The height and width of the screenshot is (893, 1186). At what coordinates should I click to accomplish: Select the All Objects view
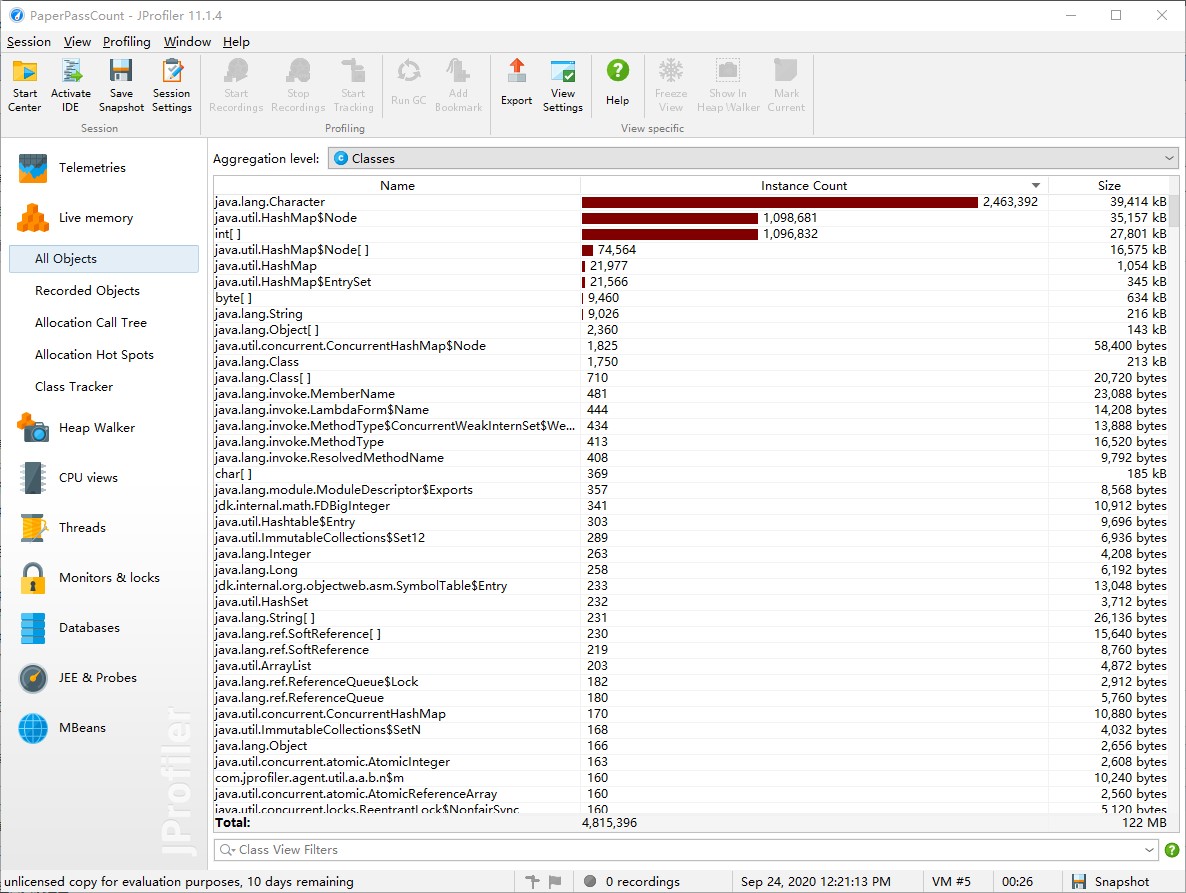click(x=104, y=259)
